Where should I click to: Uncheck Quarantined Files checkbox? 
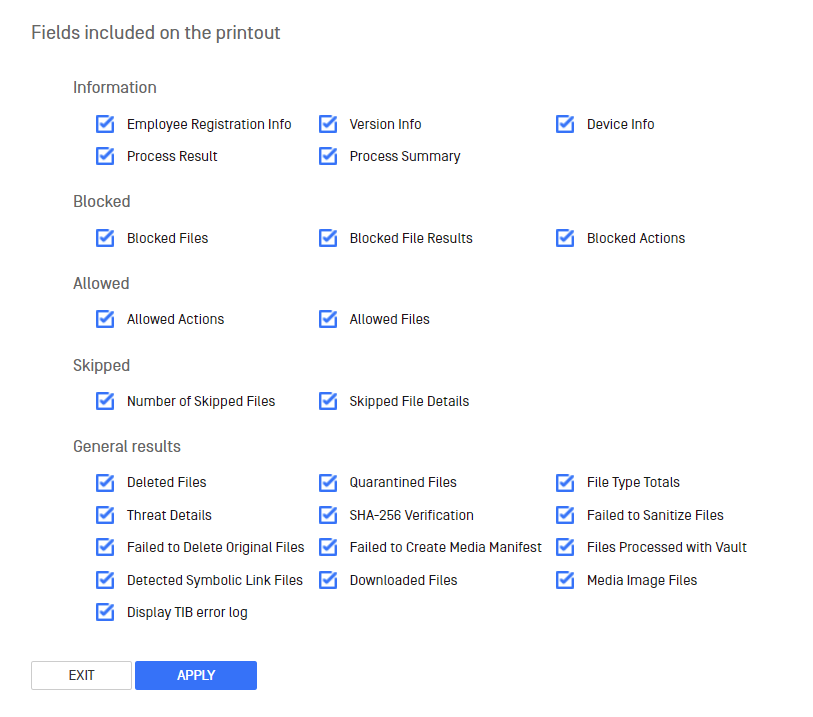(x=328, y=482)
